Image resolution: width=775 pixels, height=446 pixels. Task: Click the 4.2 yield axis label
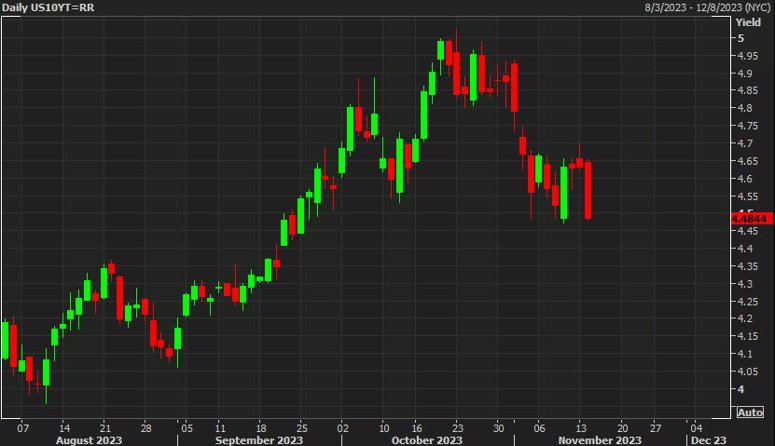[x=745, y=318]
